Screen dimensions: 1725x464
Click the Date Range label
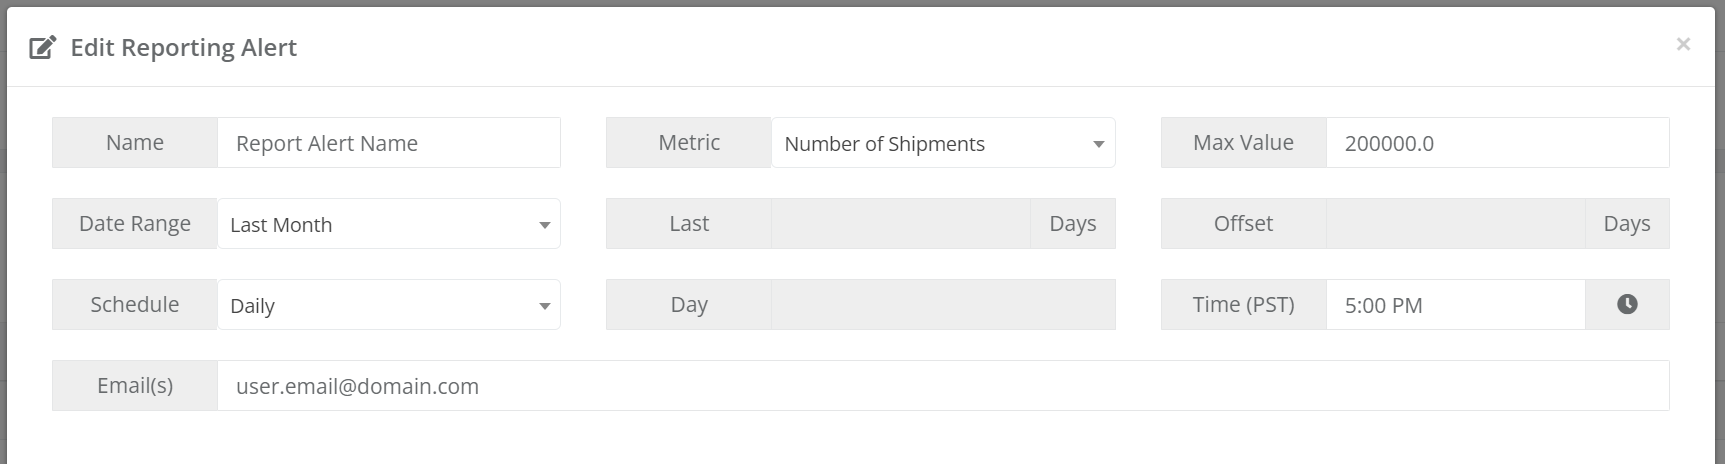click(135, 224)
